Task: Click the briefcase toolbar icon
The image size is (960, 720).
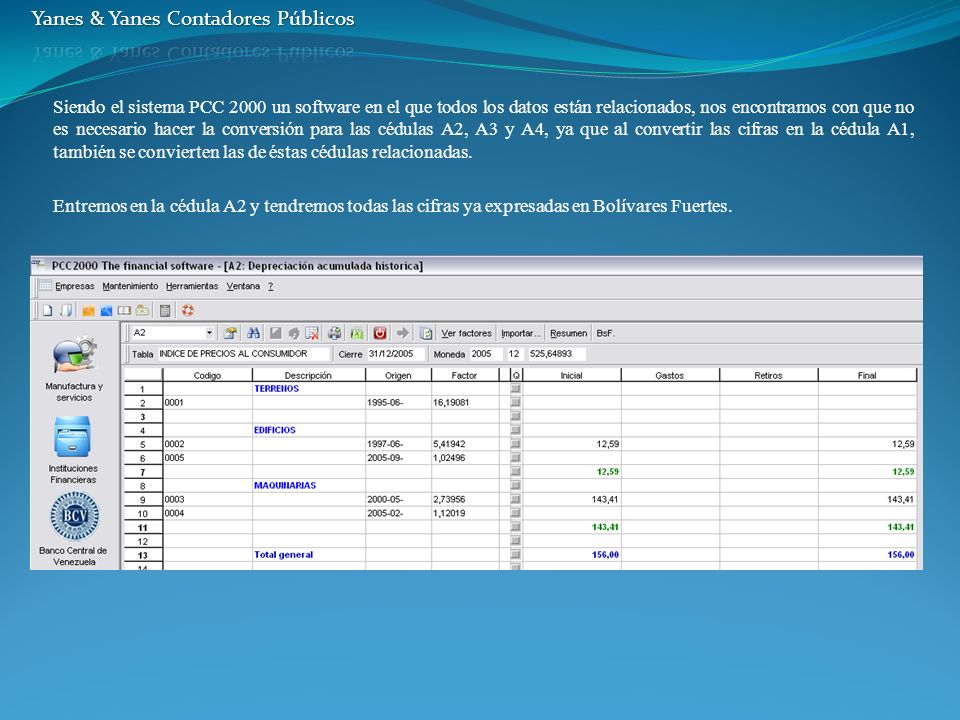Action: click(142, 310)
